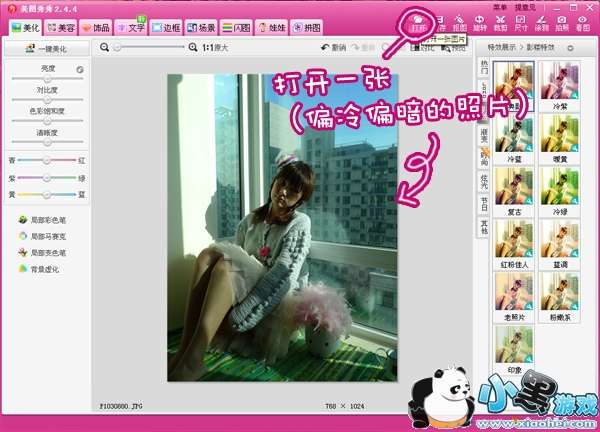Apply the 冷紫 effect thumbnail
Image resolution: width=600 pixels, height=432 pixels.
click(559, 86)
